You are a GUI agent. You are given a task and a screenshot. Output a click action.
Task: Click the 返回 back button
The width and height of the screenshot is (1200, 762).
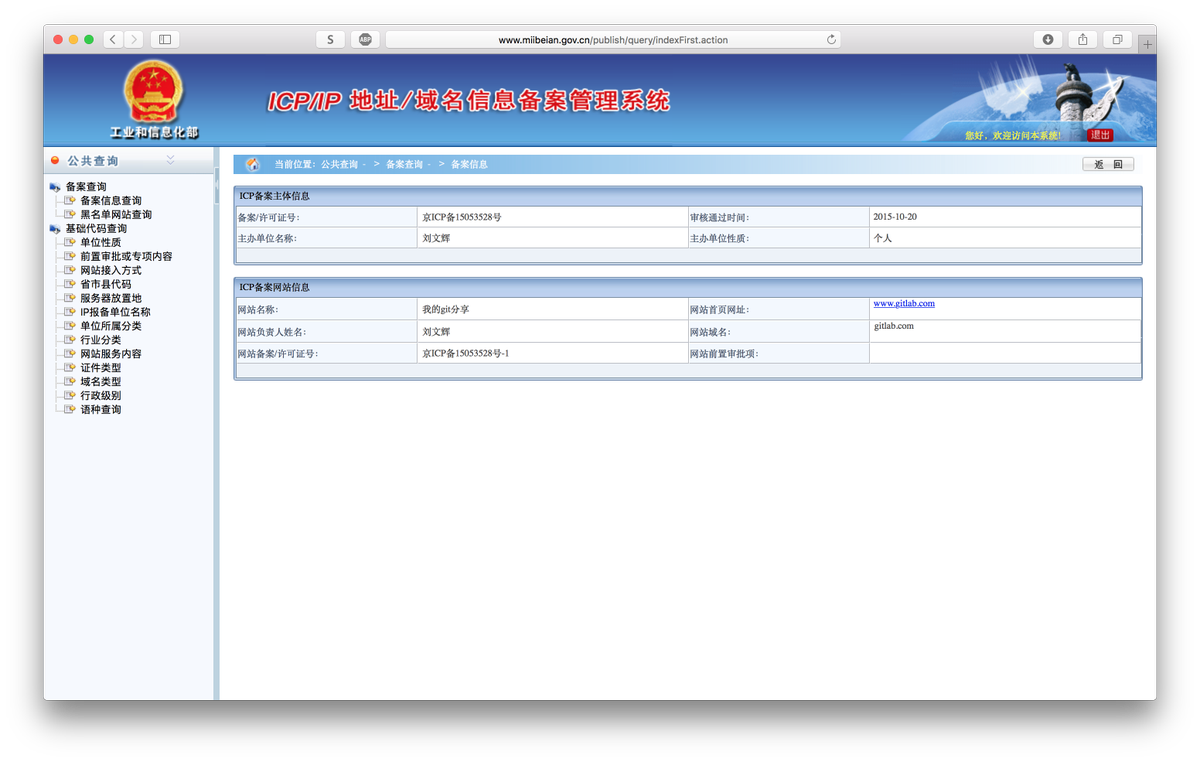point(1108,164)
